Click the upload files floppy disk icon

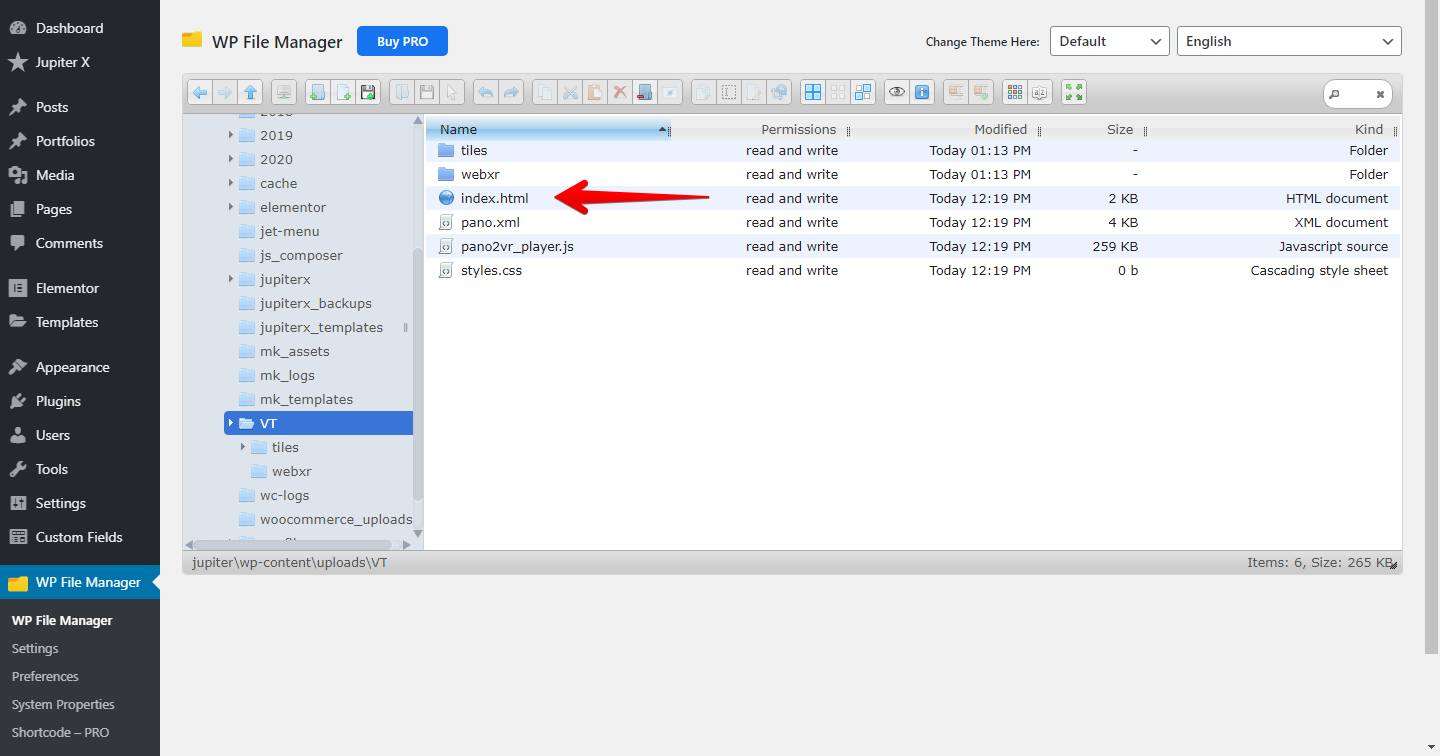coord(368,92)
